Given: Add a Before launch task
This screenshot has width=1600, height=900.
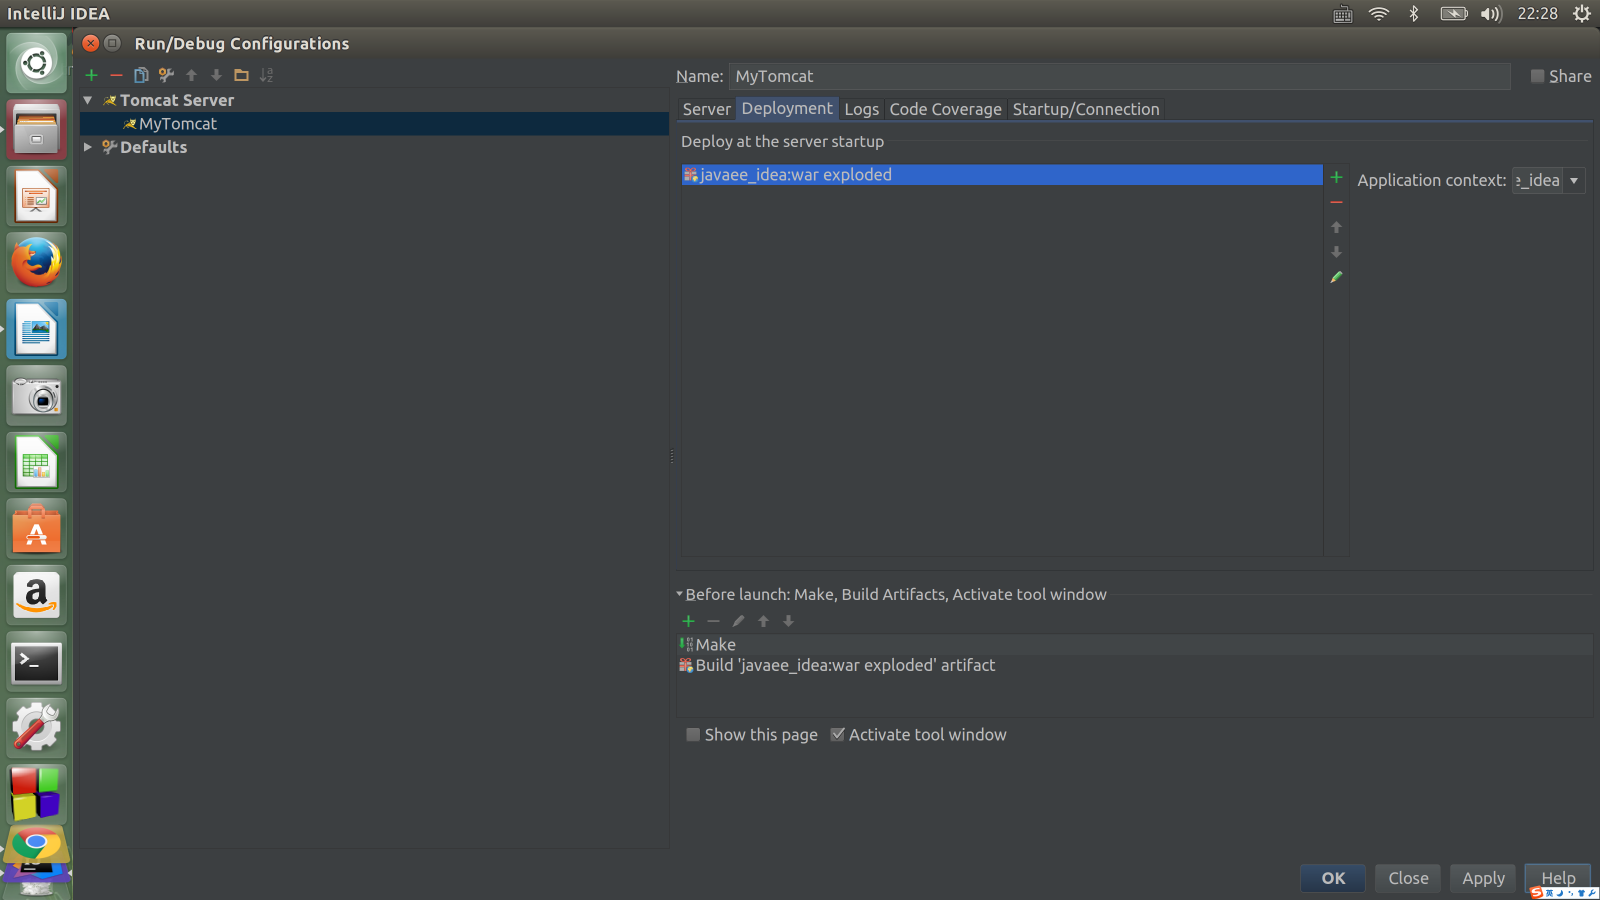Looking at the screenshot, I should (688, 621).
